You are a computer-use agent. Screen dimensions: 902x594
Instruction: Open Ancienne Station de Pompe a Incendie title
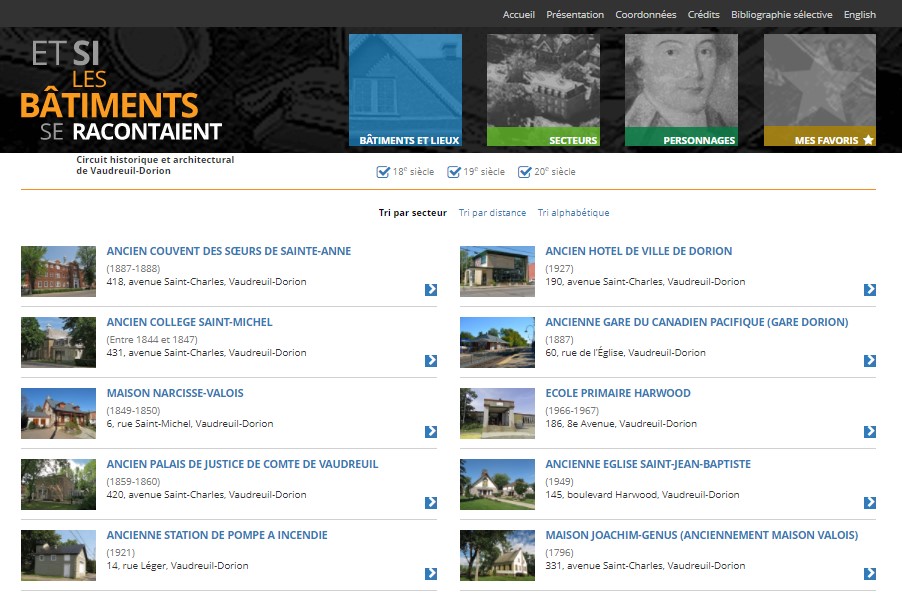[217, 535]
